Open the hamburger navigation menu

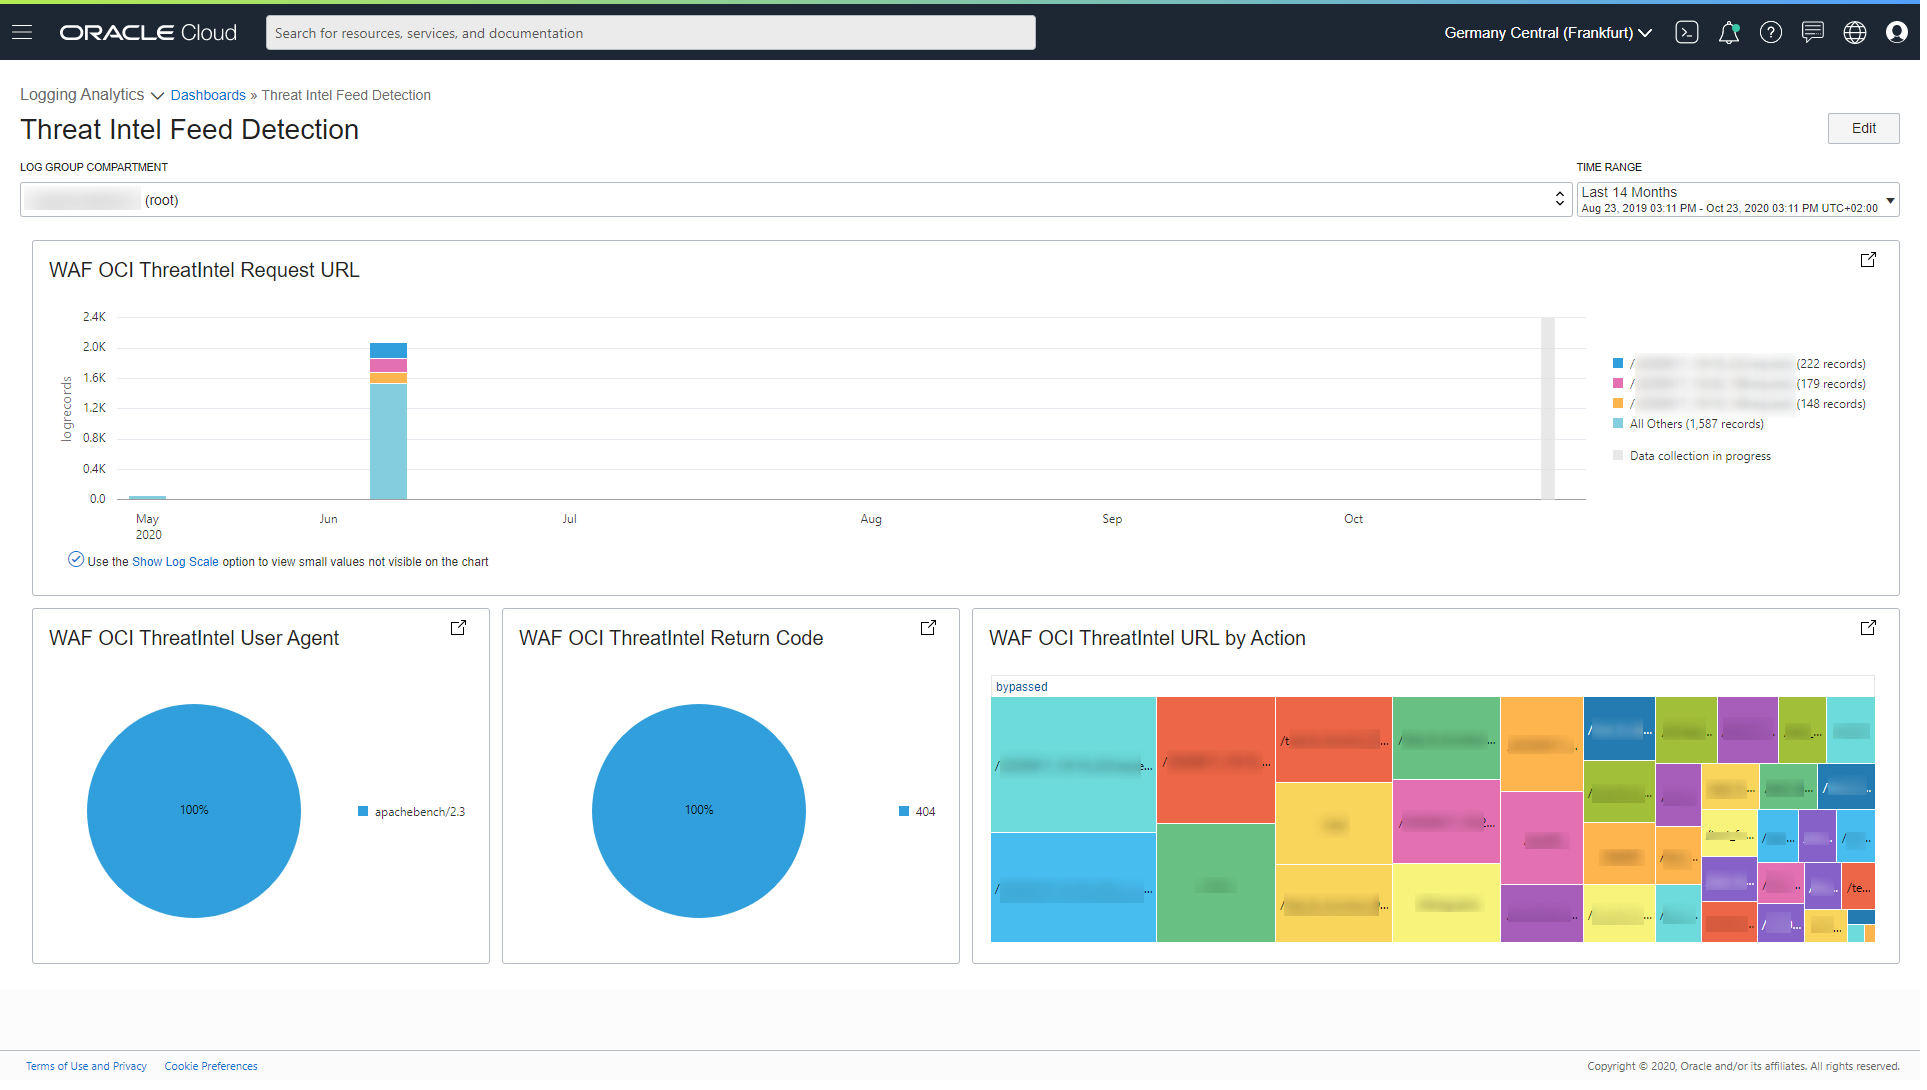pyautogui.click(x=22, y=33)
